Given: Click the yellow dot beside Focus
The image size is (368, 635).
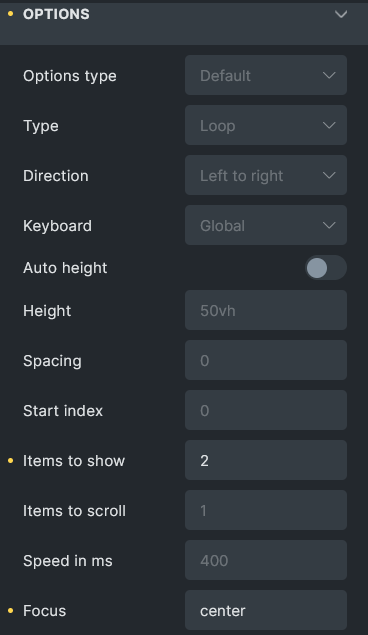Looking at the screenshot, I should click(11, 610).
